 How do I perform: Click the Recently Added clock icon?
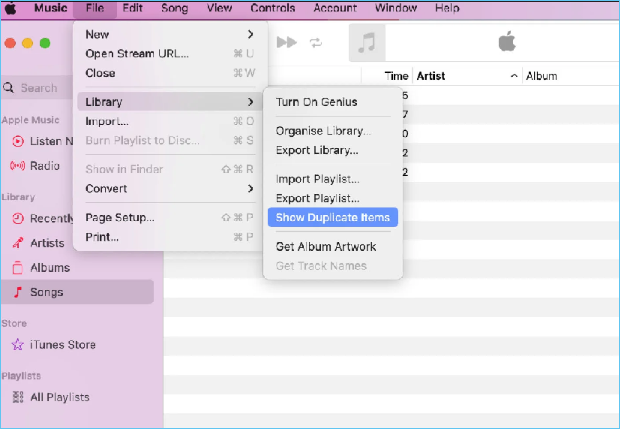(x=17, y=219)
